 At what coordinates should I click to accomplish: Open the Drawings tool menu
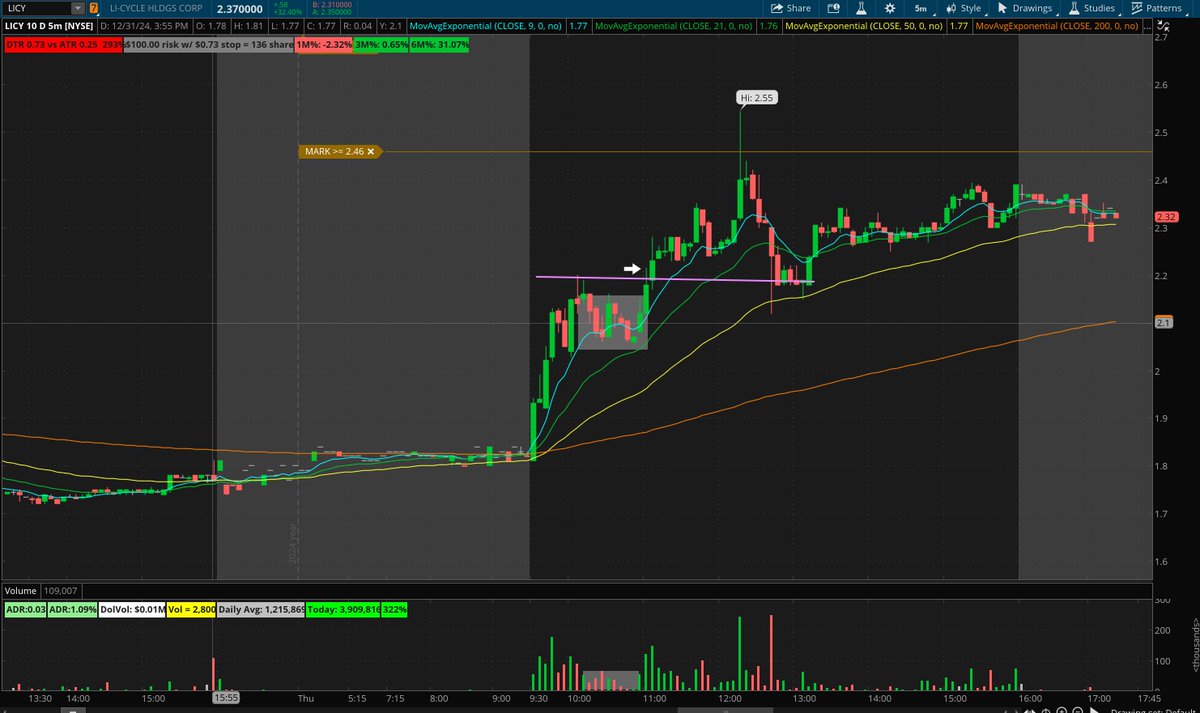[1025, 7]
